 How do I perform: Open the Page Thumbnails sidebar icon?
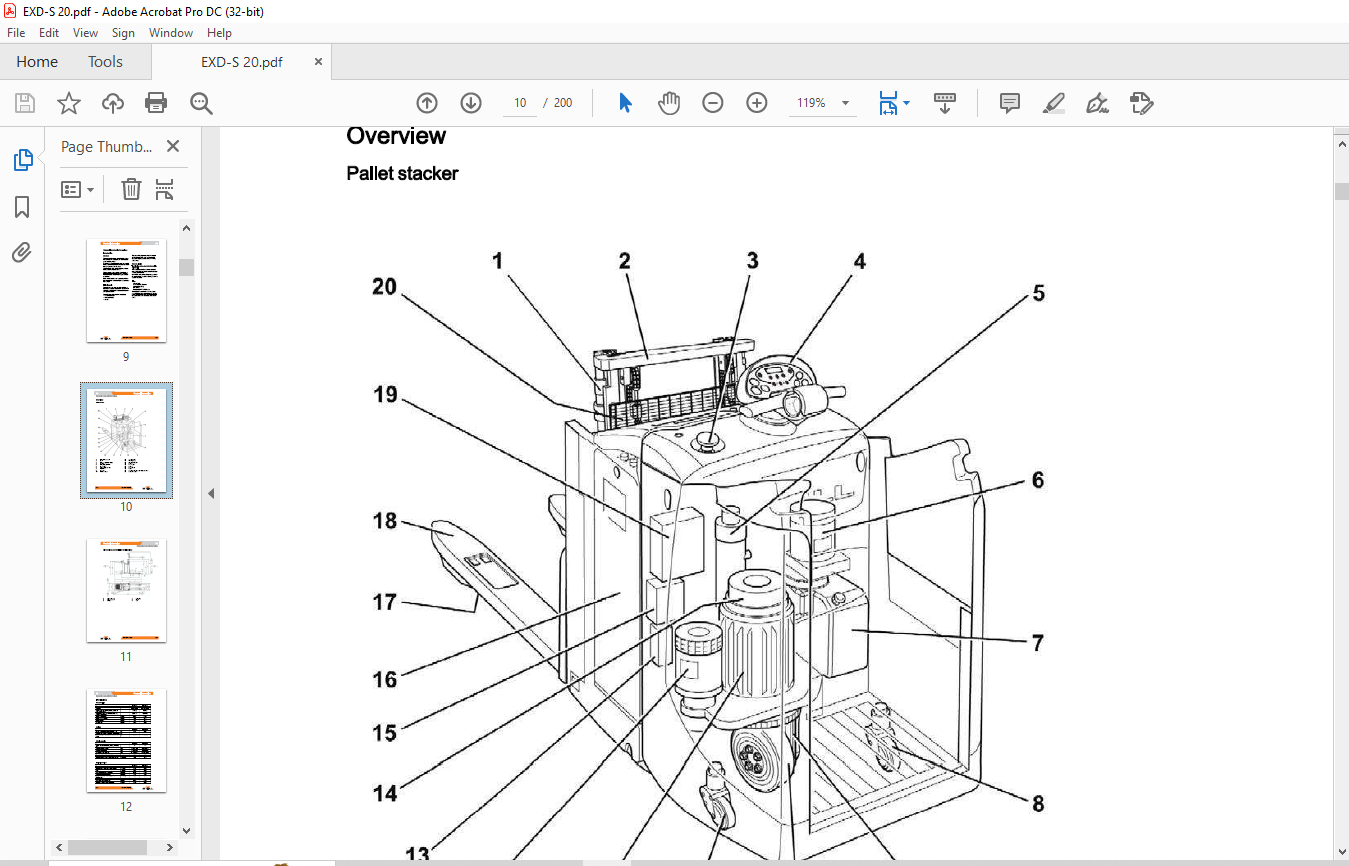22,160
